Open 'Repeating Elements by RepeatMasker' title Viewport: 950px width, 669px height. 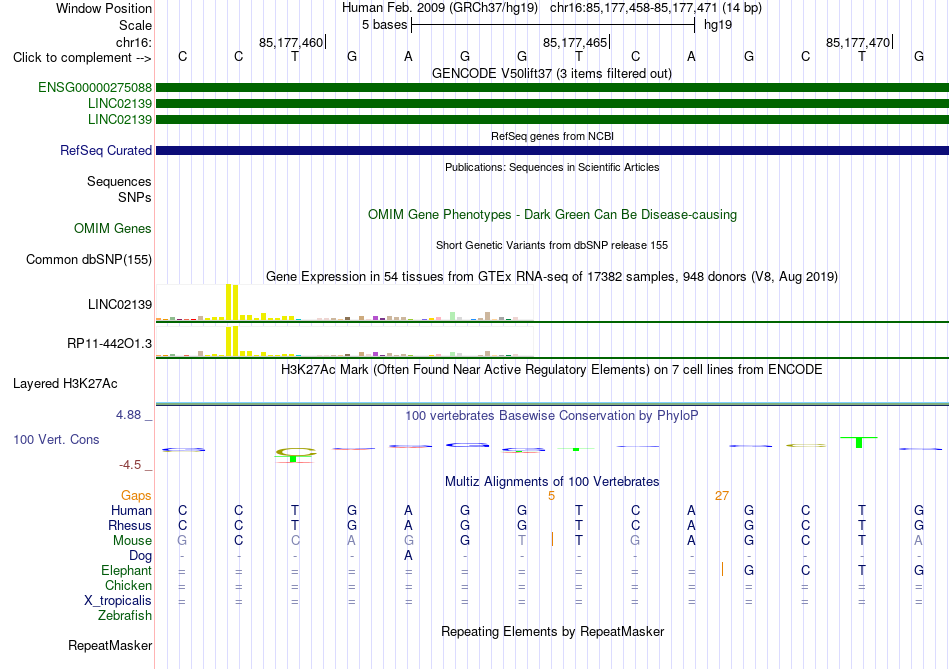pos(553,631)
